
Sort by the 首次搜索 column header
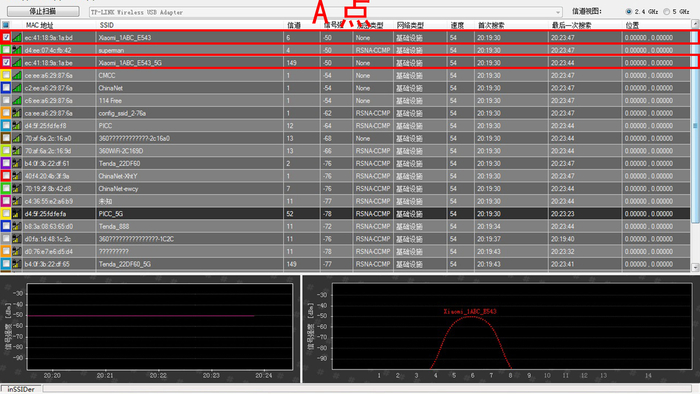(491, 25)
